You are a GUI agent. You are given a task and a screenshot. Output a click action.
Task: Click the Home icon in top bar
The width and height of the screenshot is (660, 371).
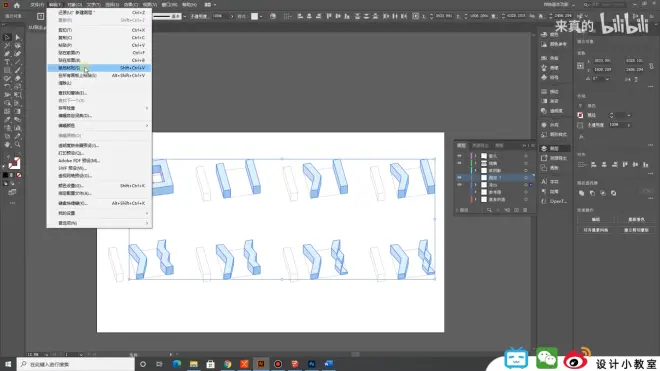(x=17, y=5)
